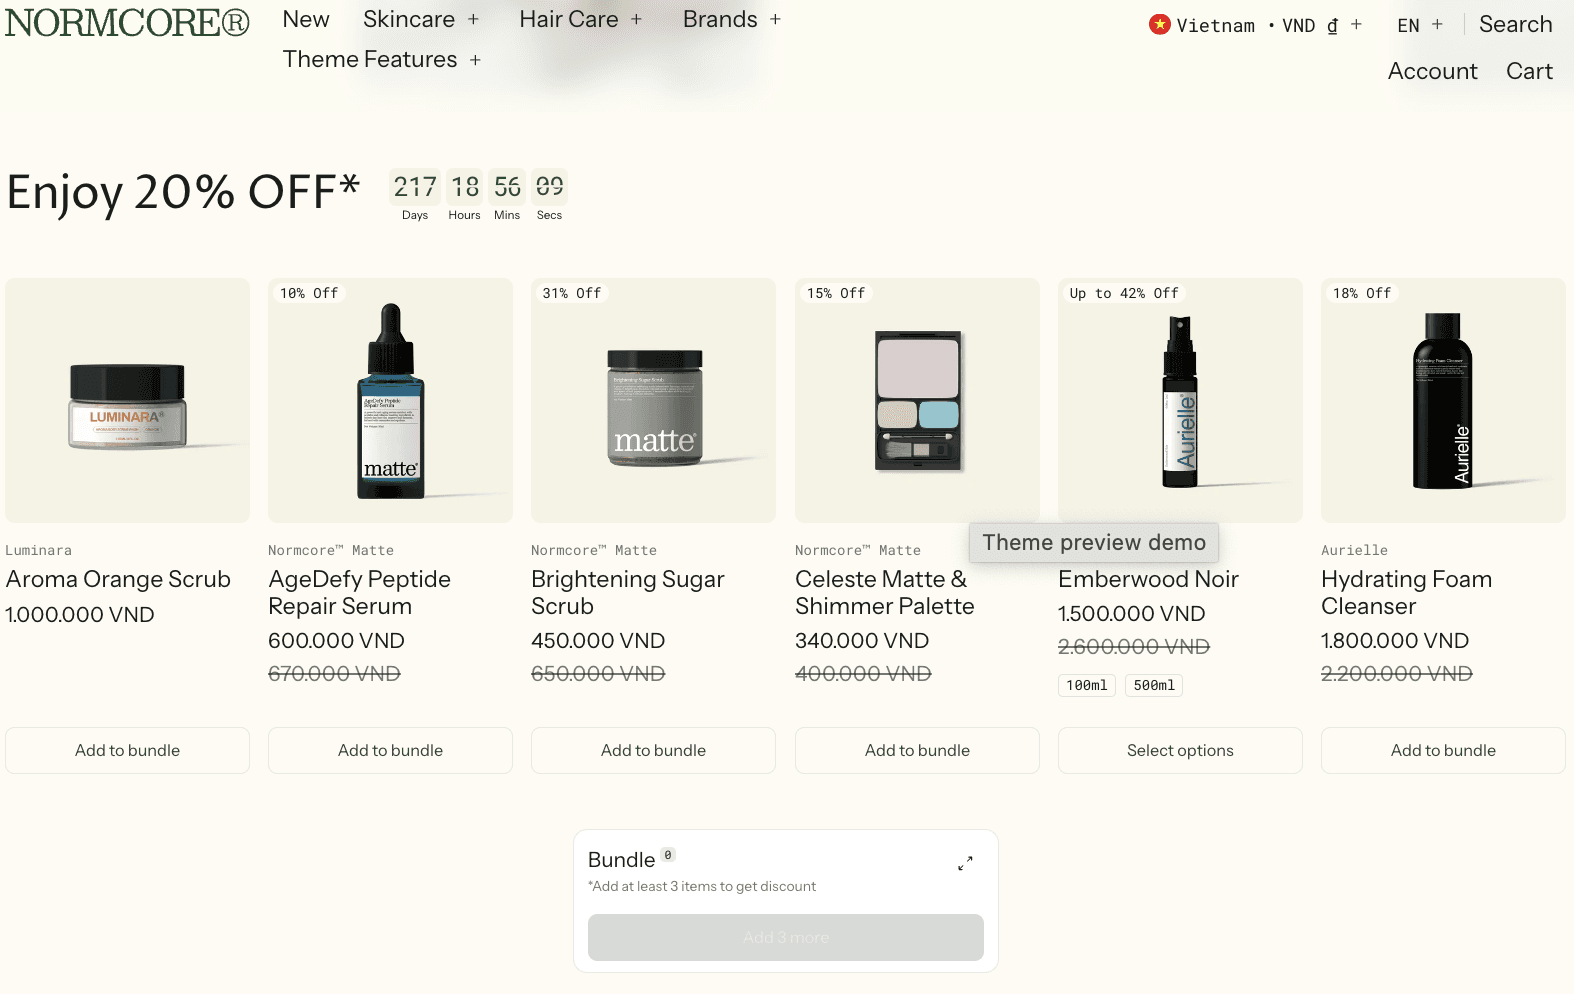Viewport: 1574px width, 994px height.
Task: Open the Celeste Matte & Shimmer Palette title
Action: [x=885, y=593]
